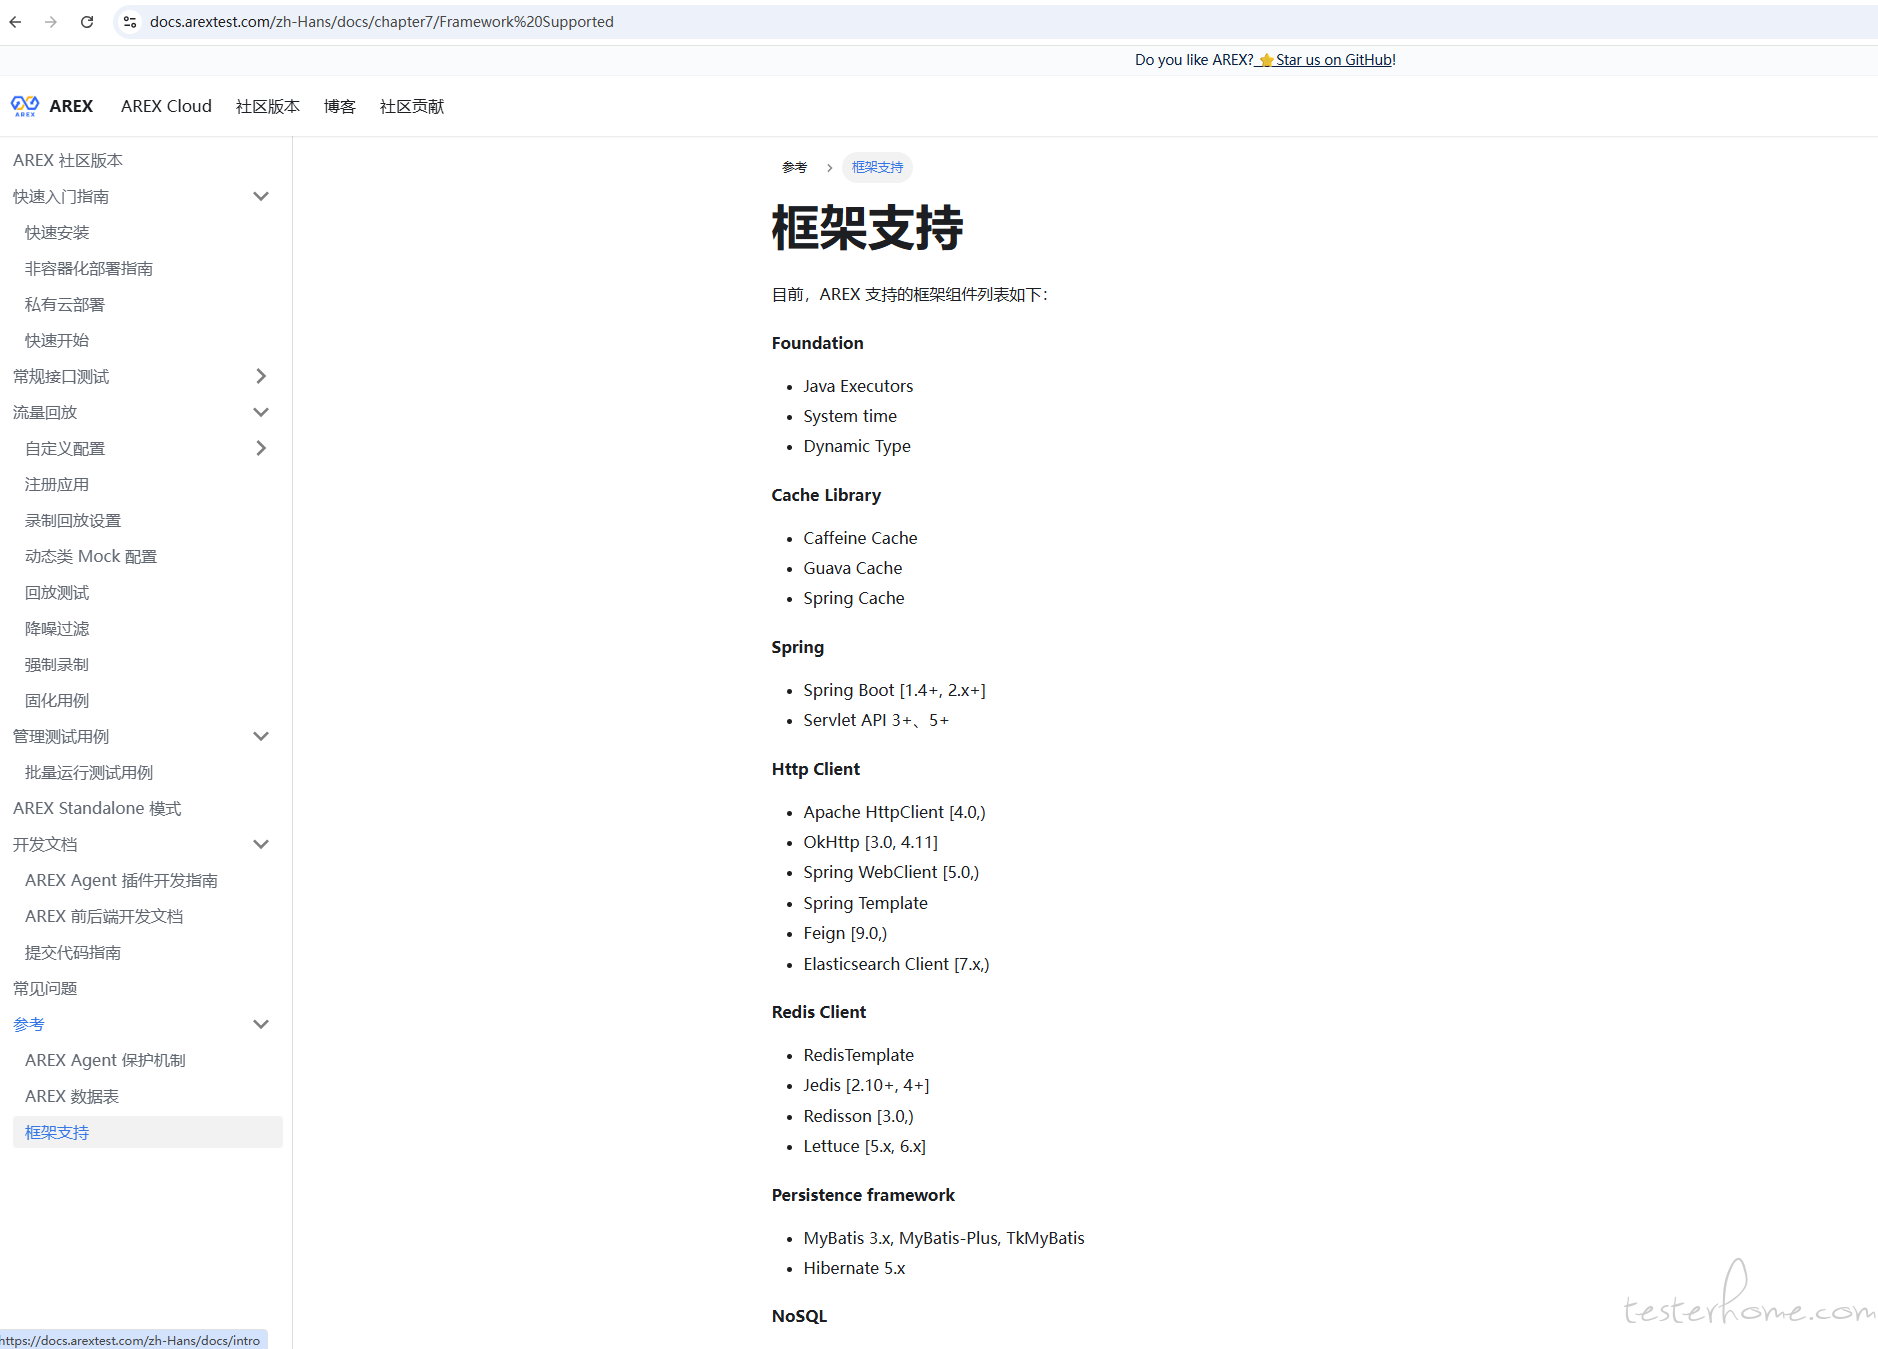Click the Jedis [2.10+, 4+] item
The width and height of the screenshot is (1878, 1349).
(866, 1085)
